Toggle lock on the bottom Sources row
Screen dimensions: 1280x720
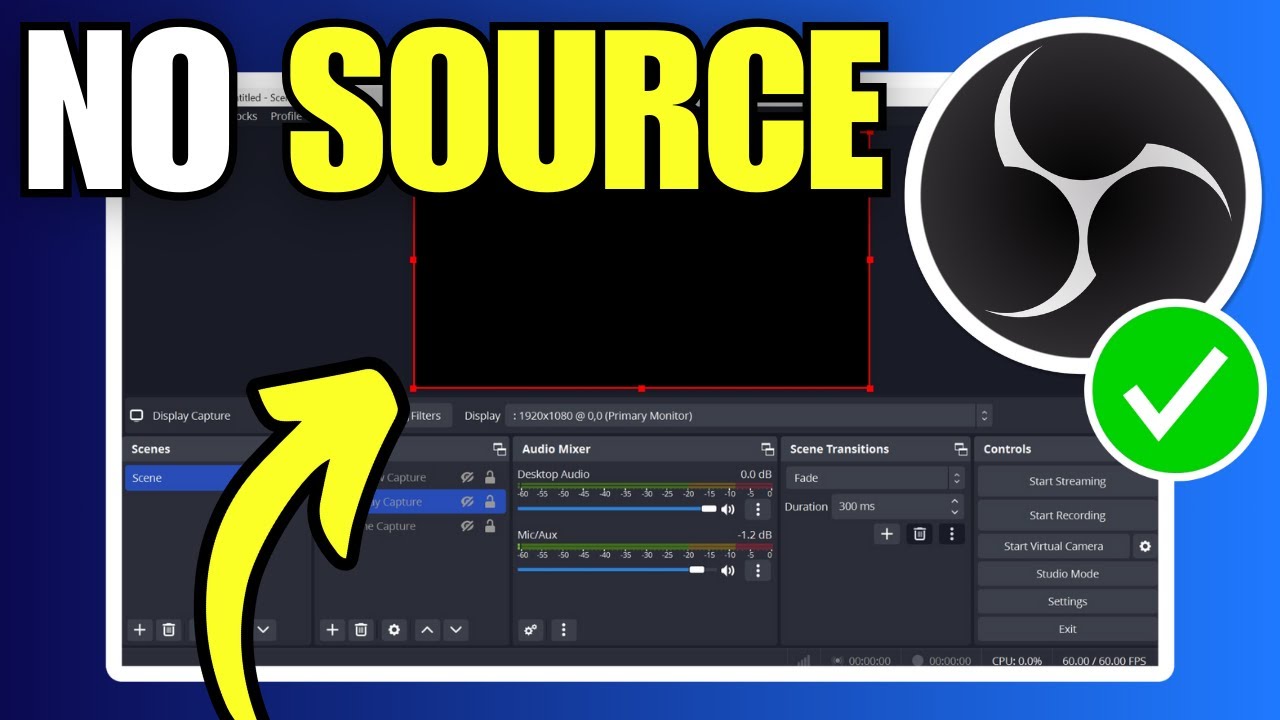click(490, 526)
